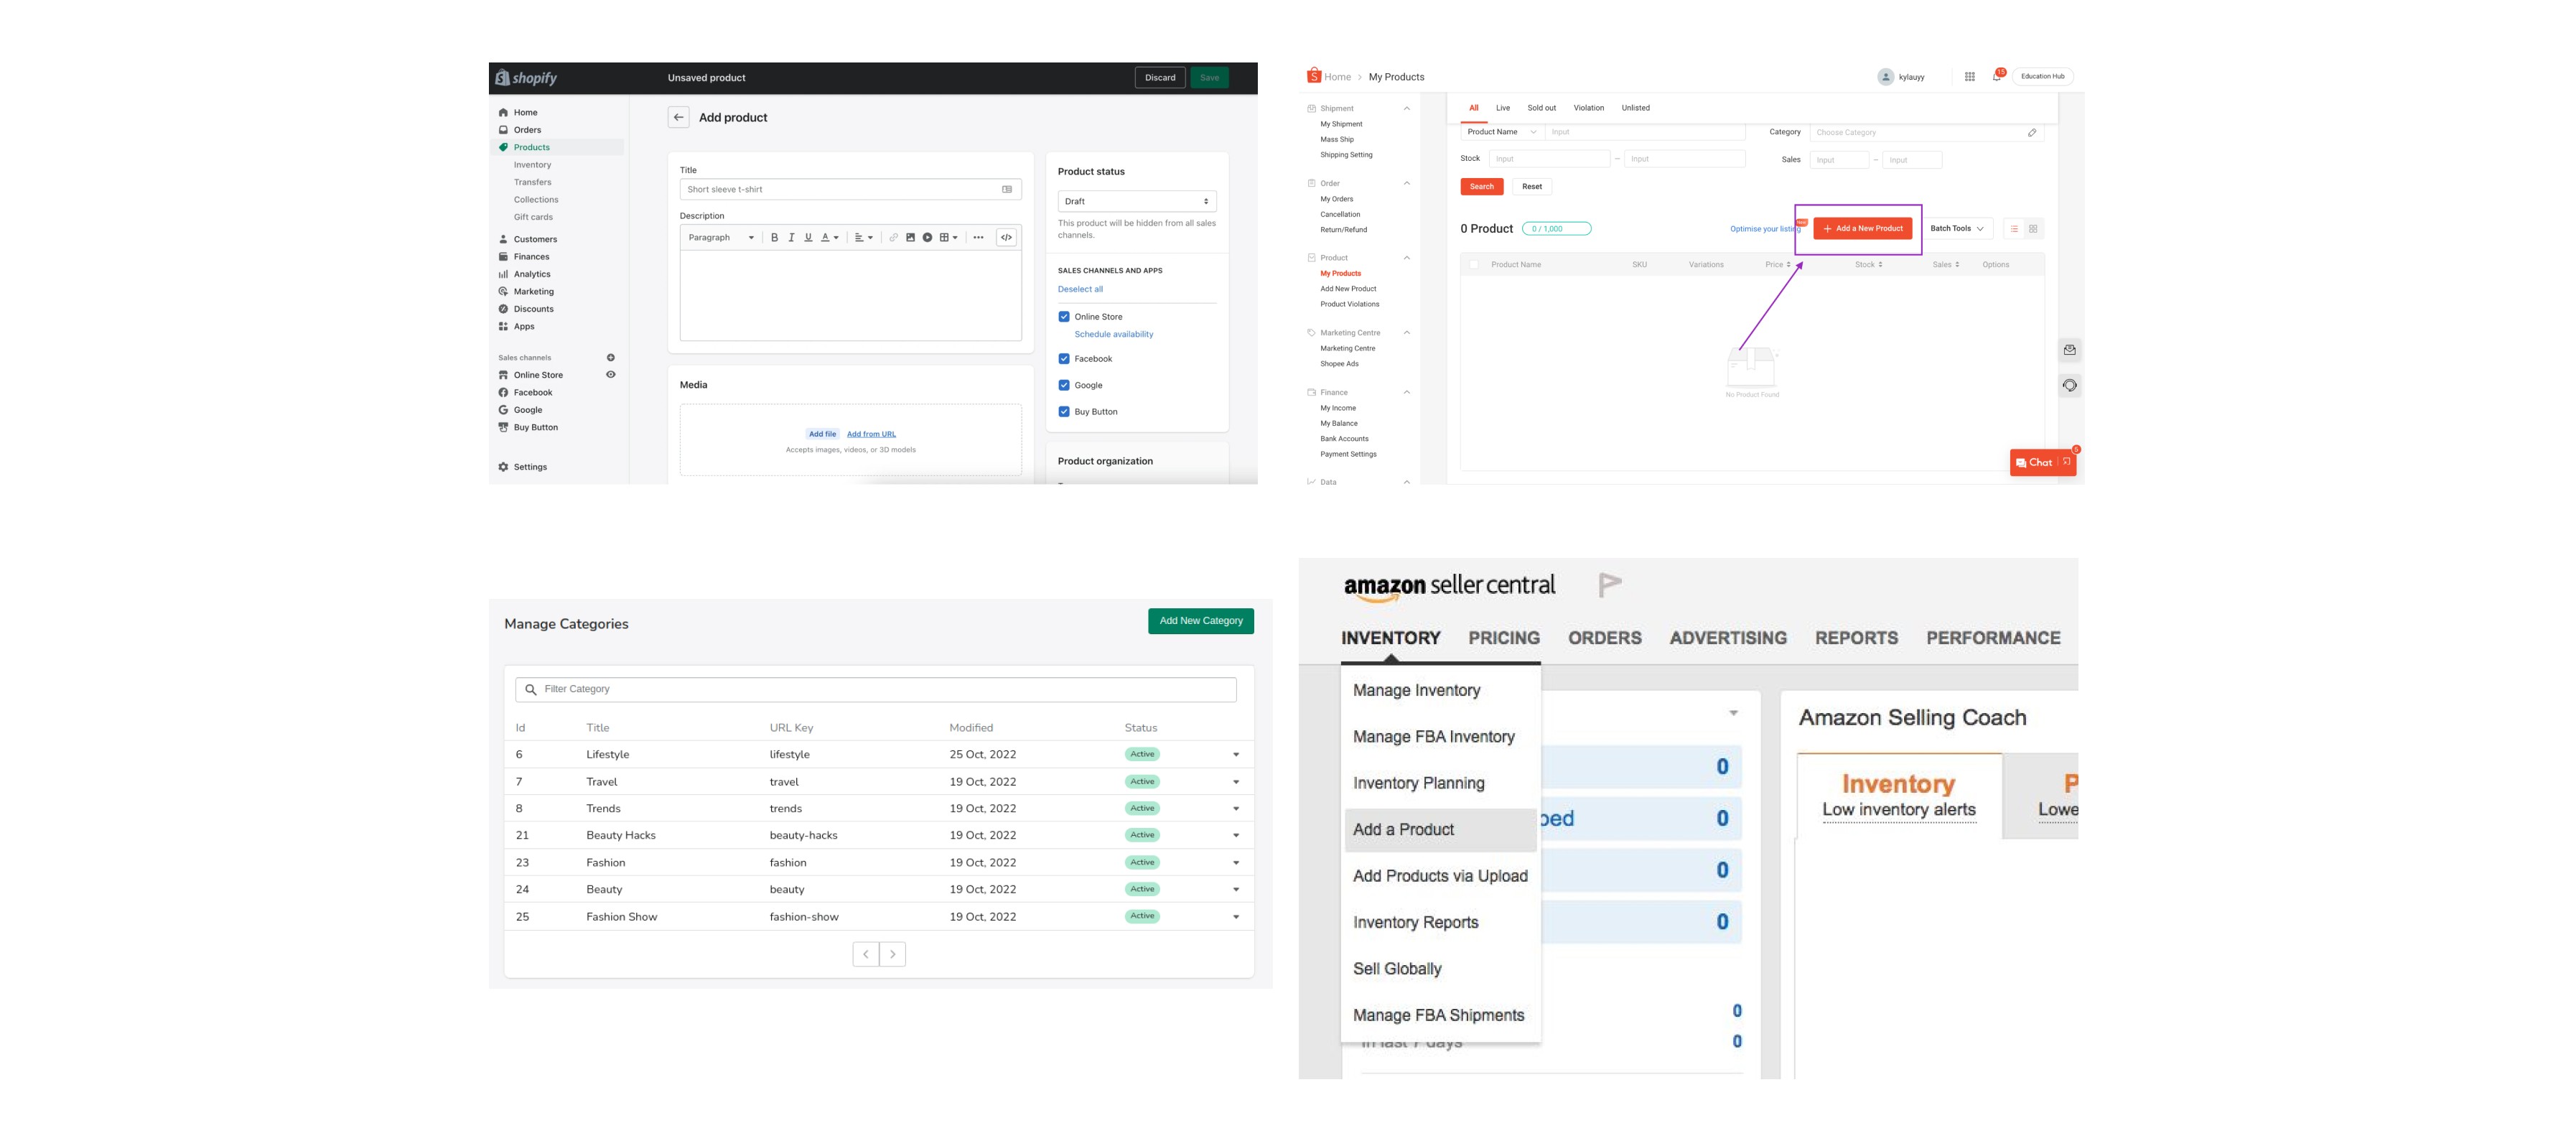This screenshot has width=2576, height=1141.
Task: Expand options arrow for Lifestyle category
Action: 1236,755
